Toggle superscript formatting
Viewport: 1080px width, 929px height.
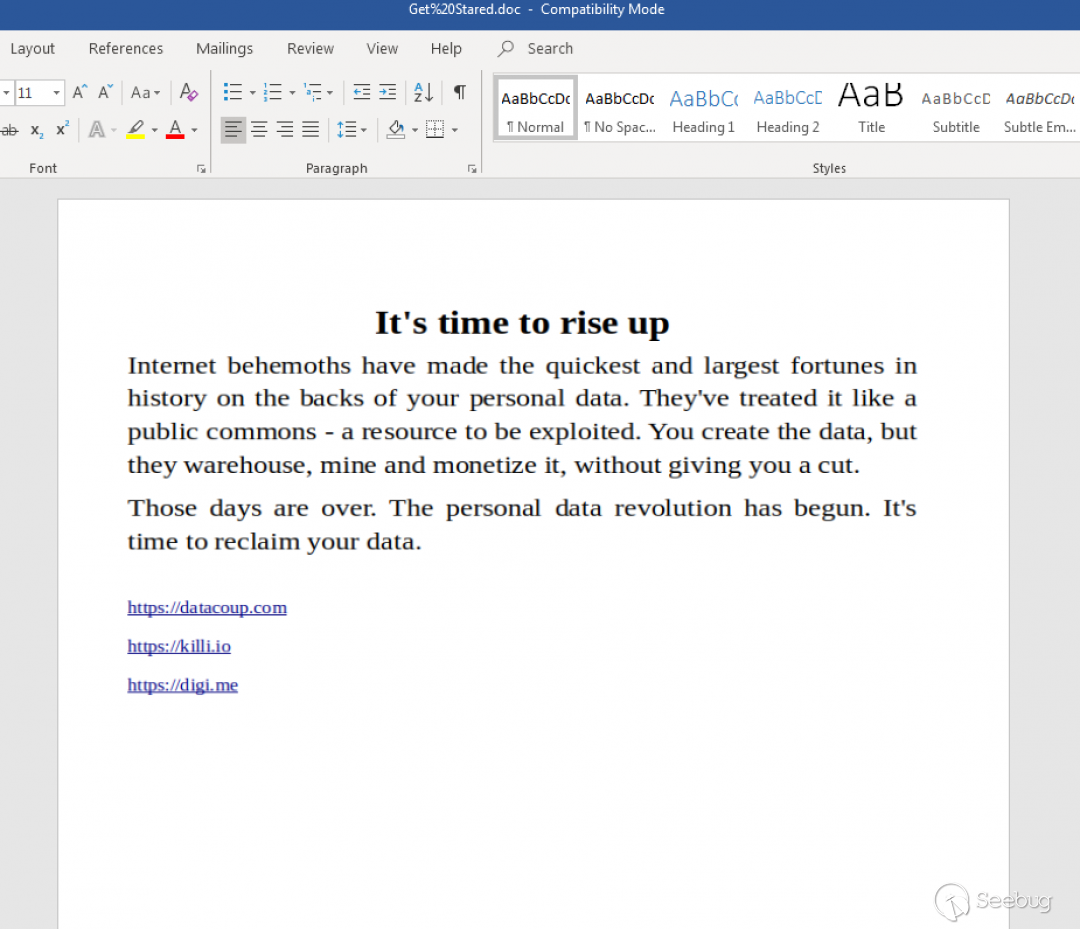coord(62,130)
